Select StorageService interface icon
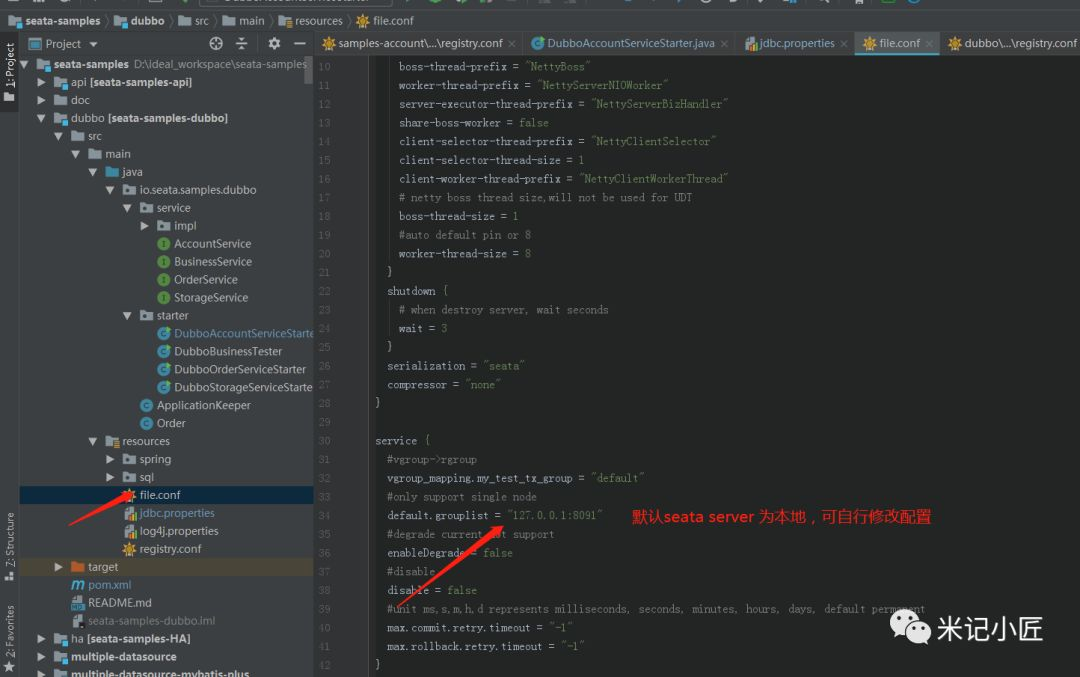The image size is (1080, 677). (x=163, y=298)
